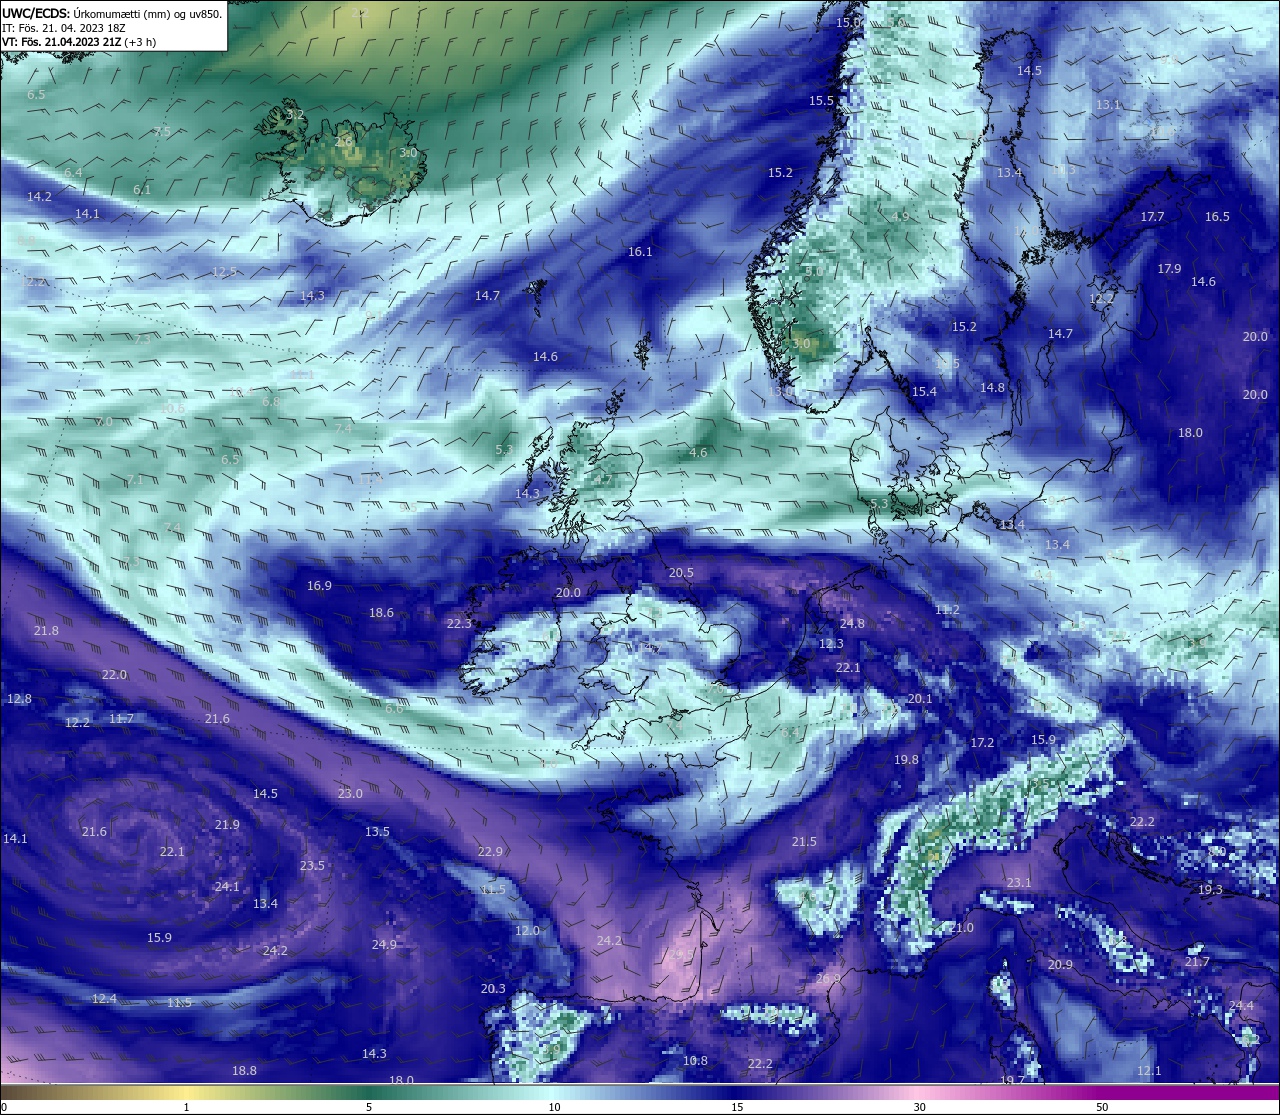Viewport: 1280px width, 1115px height.
Task: Click the 12.0 value in the Bay of Biscay
Action: [527, 931]
